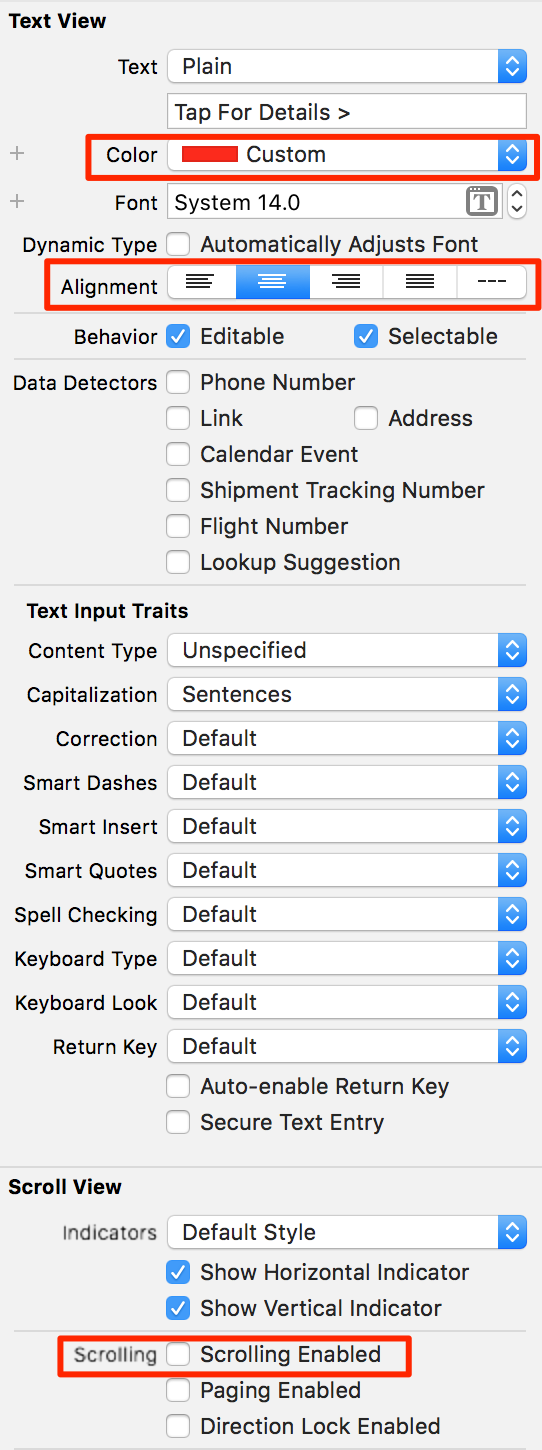Uncheck the Editable checkbox
Image resolution: width=542 pixels, height=1450 pixels.
178,336
